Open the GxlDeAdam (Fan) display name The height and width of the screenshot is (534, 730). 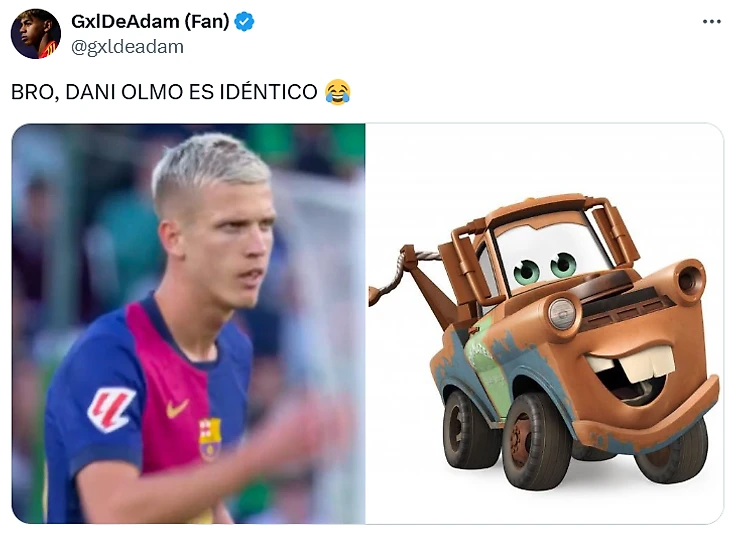(150, 21)
